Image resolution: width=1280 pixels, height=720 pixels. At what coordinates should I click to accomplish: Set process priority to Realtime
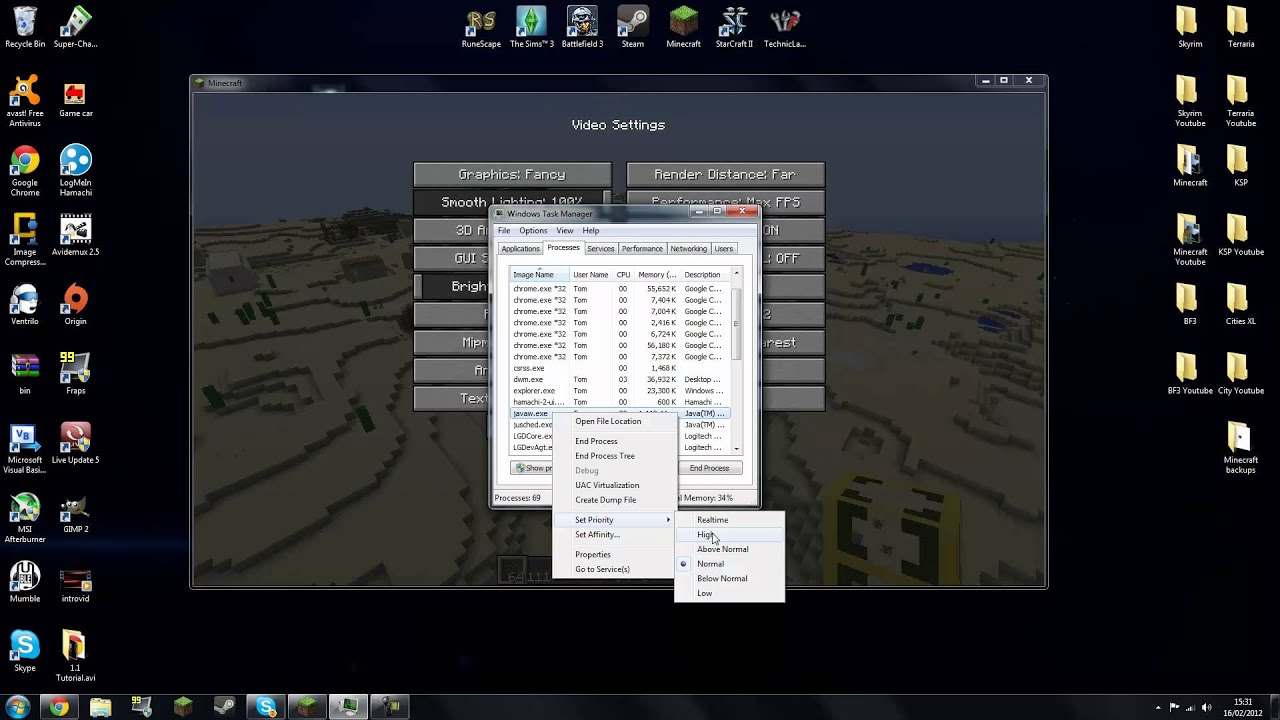tap(730, 520)
